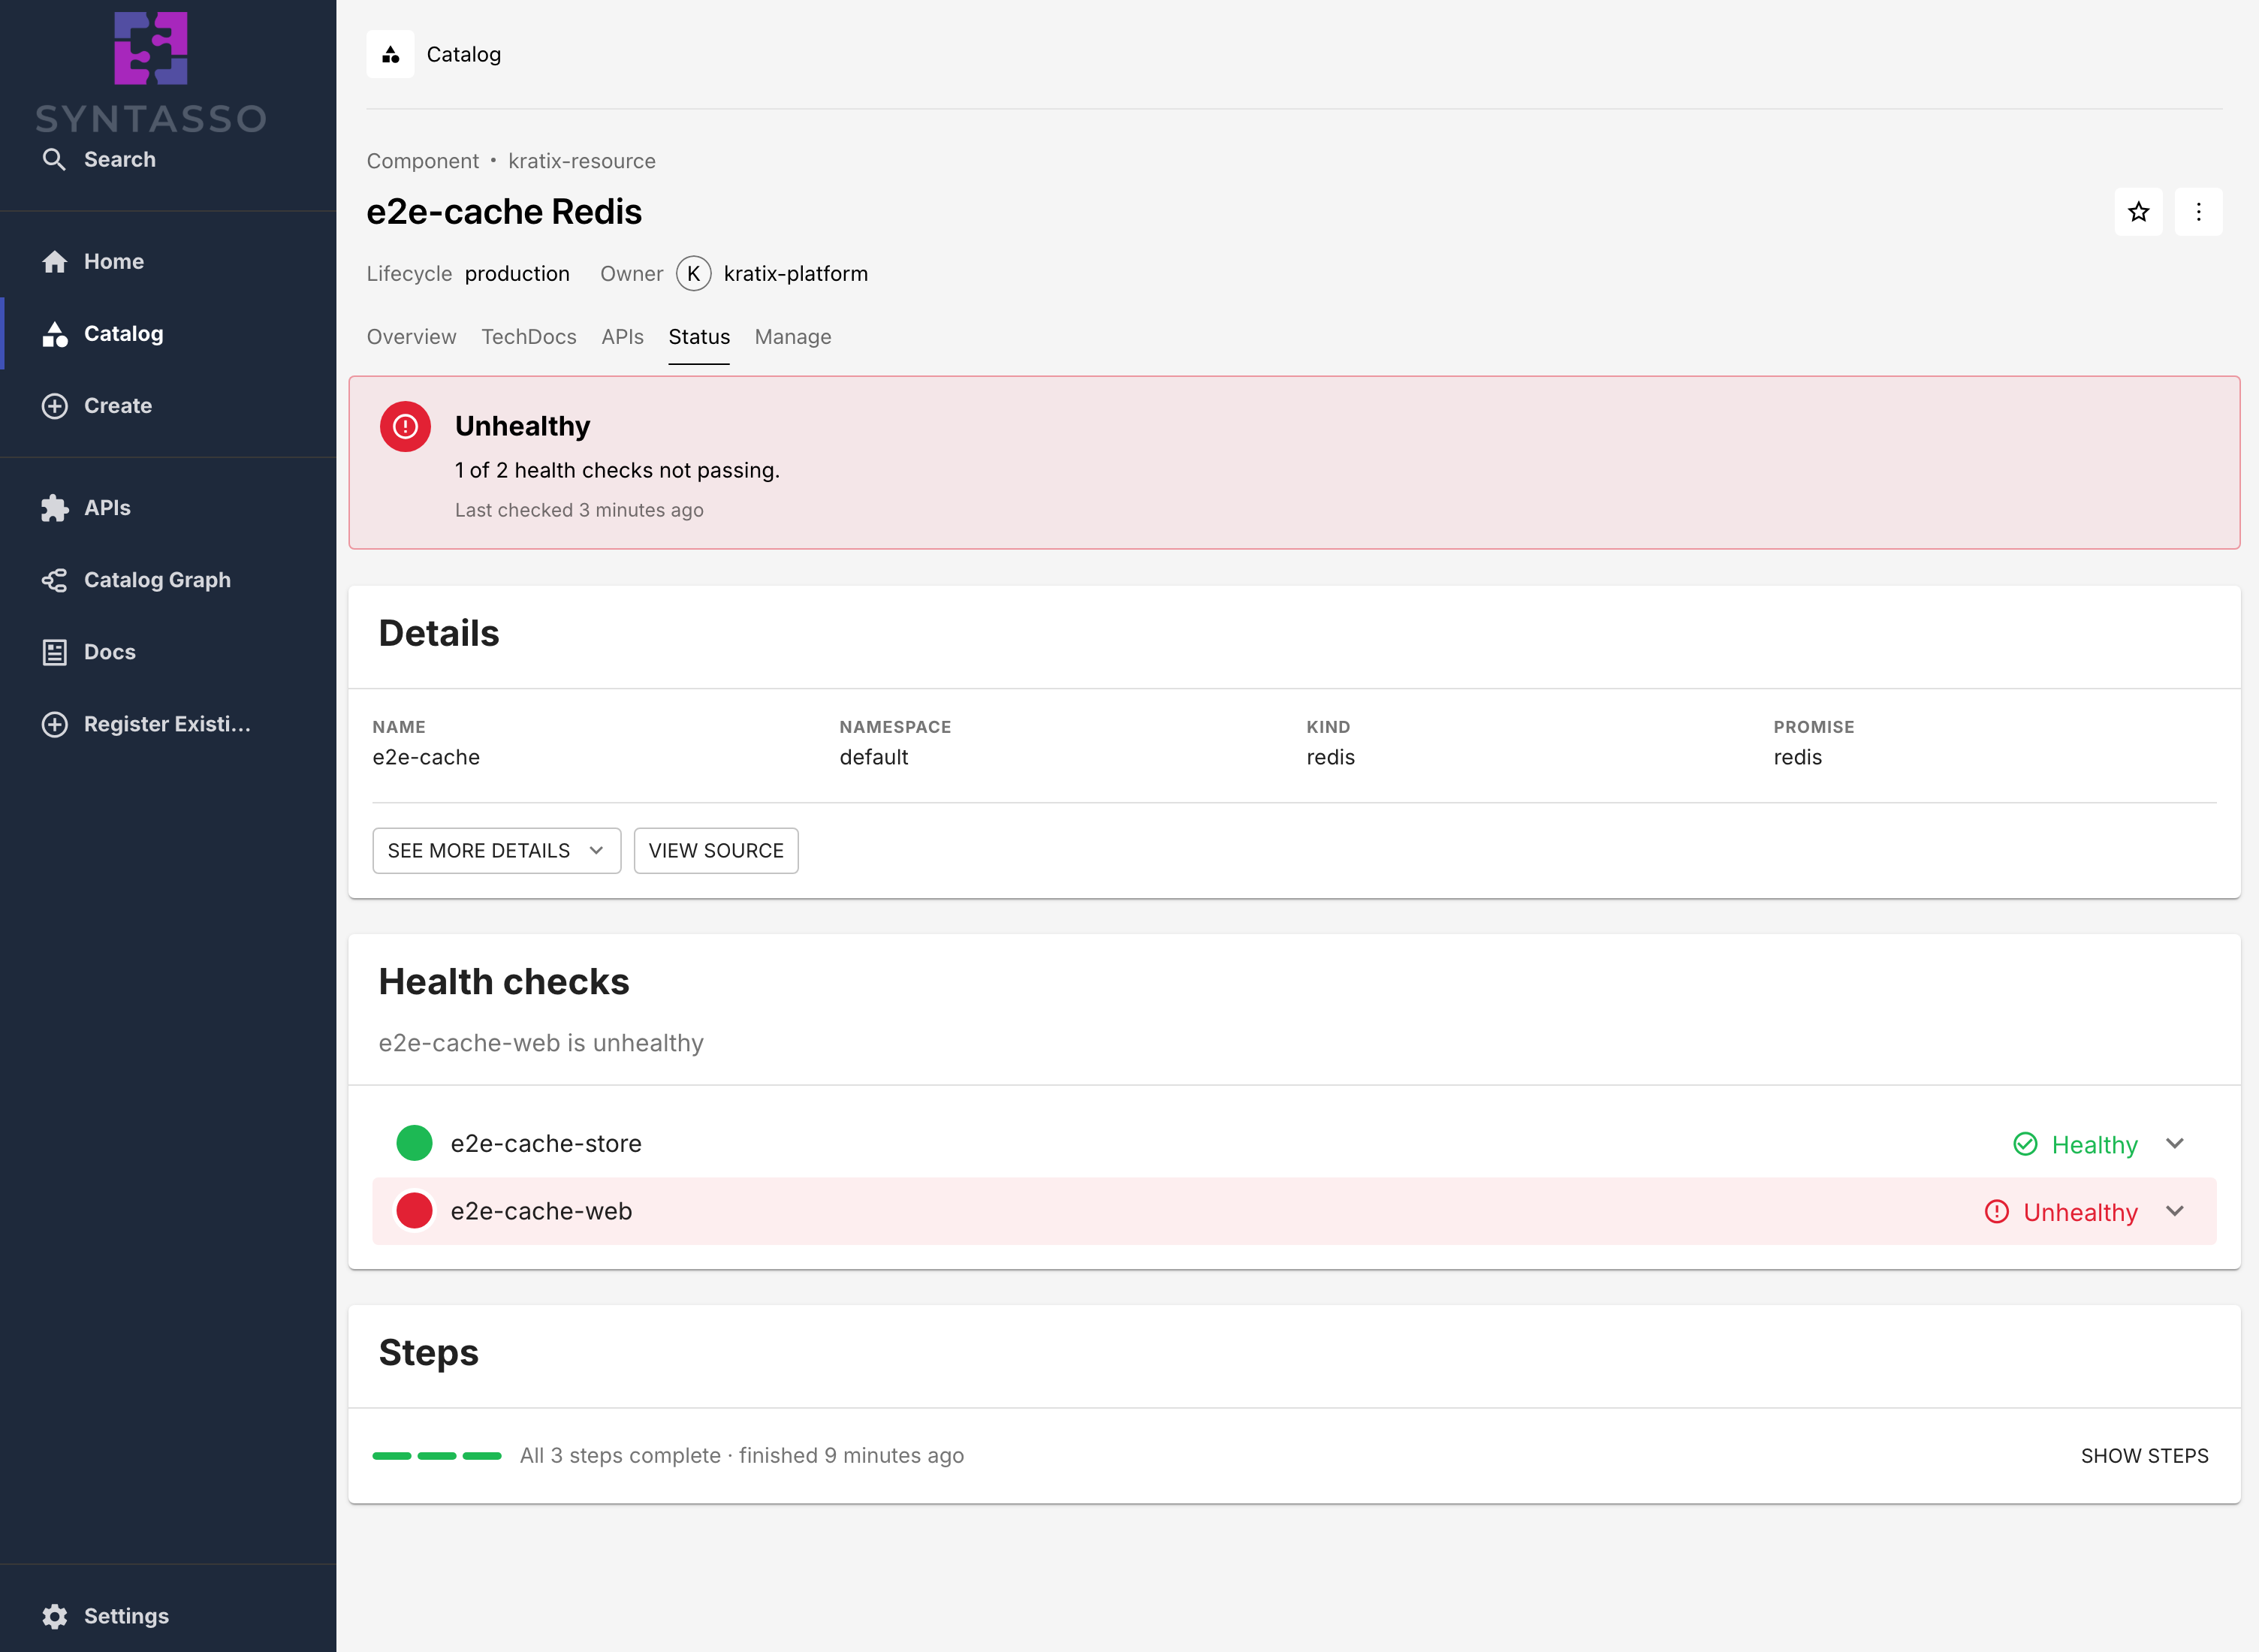
Task: Click the Create sidebar link
Action: point(118,406)
